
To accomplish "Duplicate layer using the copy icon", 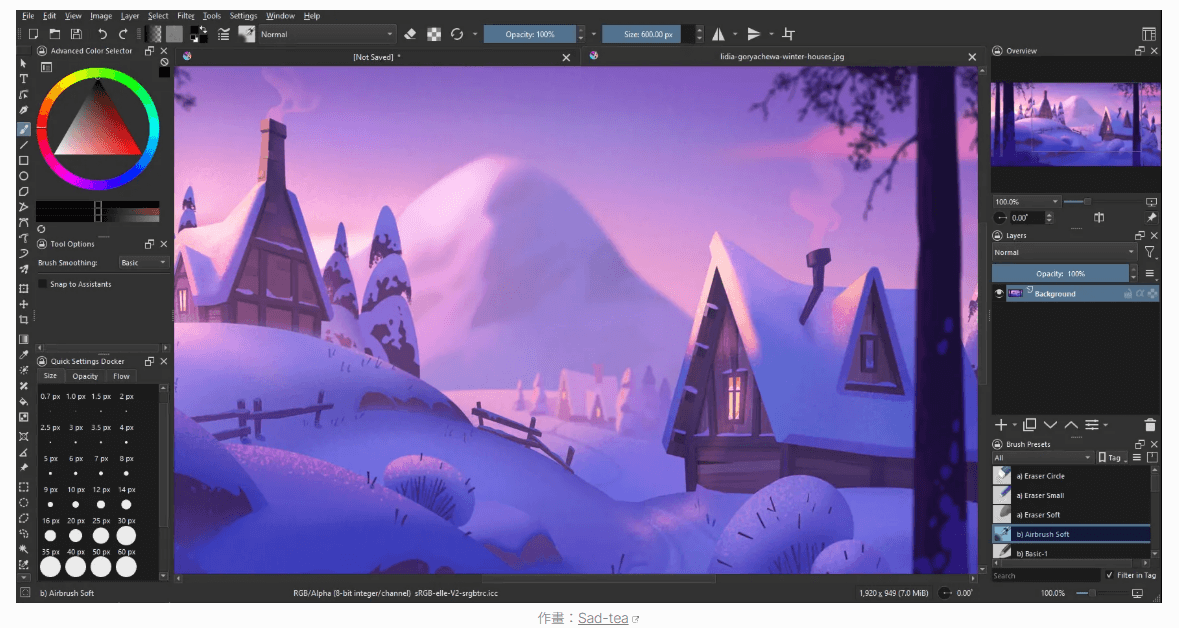I will pyautogui.click(x=1030, y=425).
